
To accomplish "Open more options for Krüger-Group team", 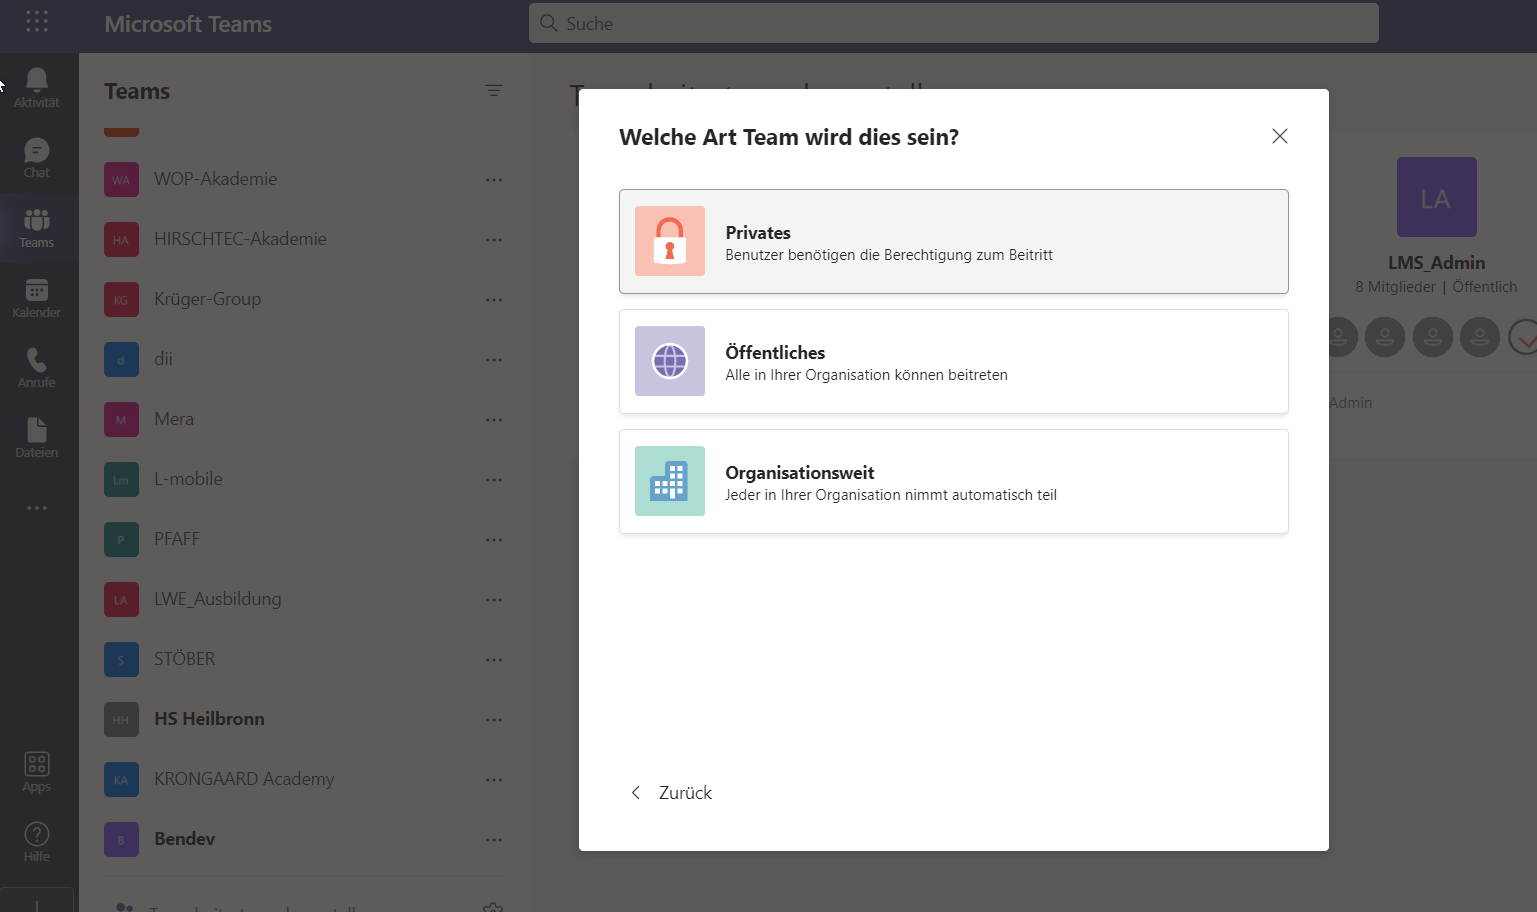I will [x=494, y=300].
